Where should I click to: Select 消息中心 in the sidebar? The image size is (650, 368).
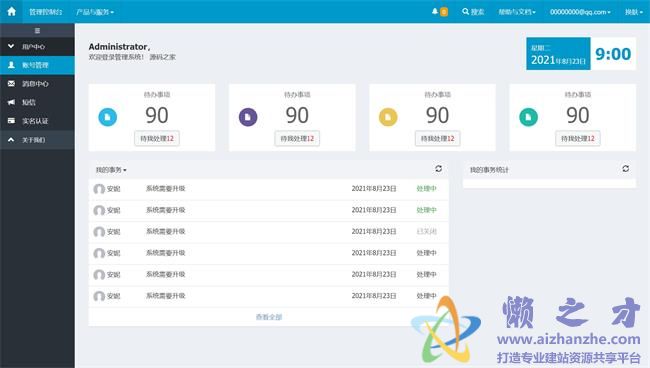click(x=37, y=84)
